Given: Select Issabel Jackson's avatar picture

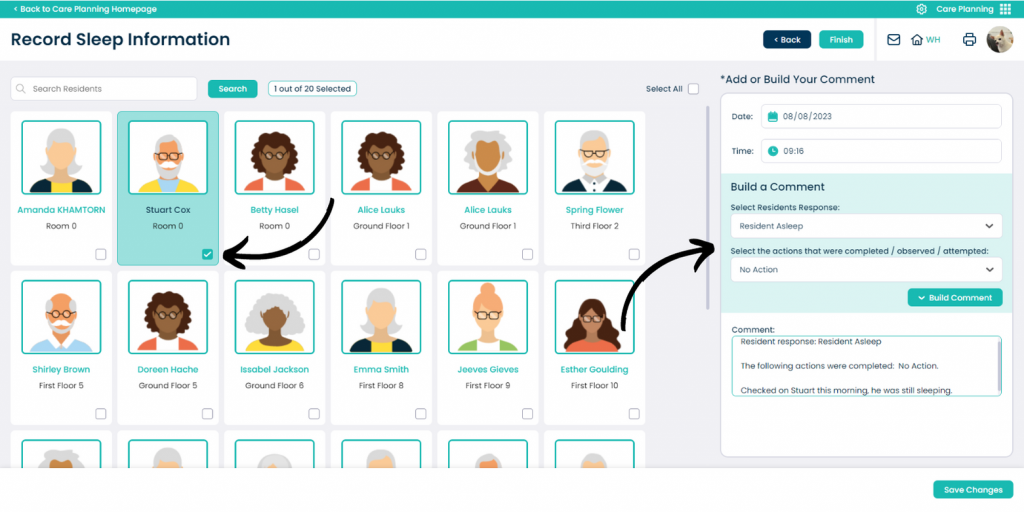Looking at the screenshot, I should 274,317.
